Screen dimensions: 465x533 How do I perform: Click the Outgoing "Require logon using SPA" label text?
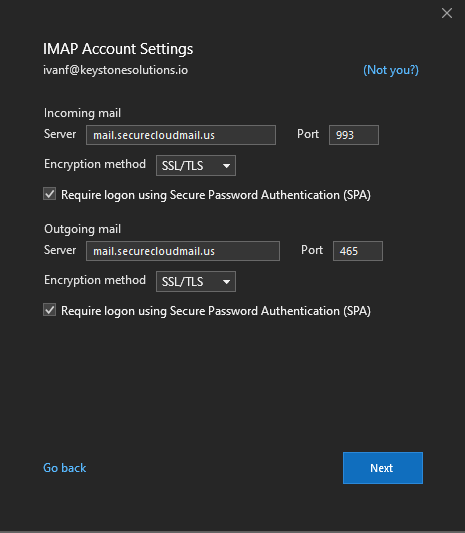[x=216, y=311]
